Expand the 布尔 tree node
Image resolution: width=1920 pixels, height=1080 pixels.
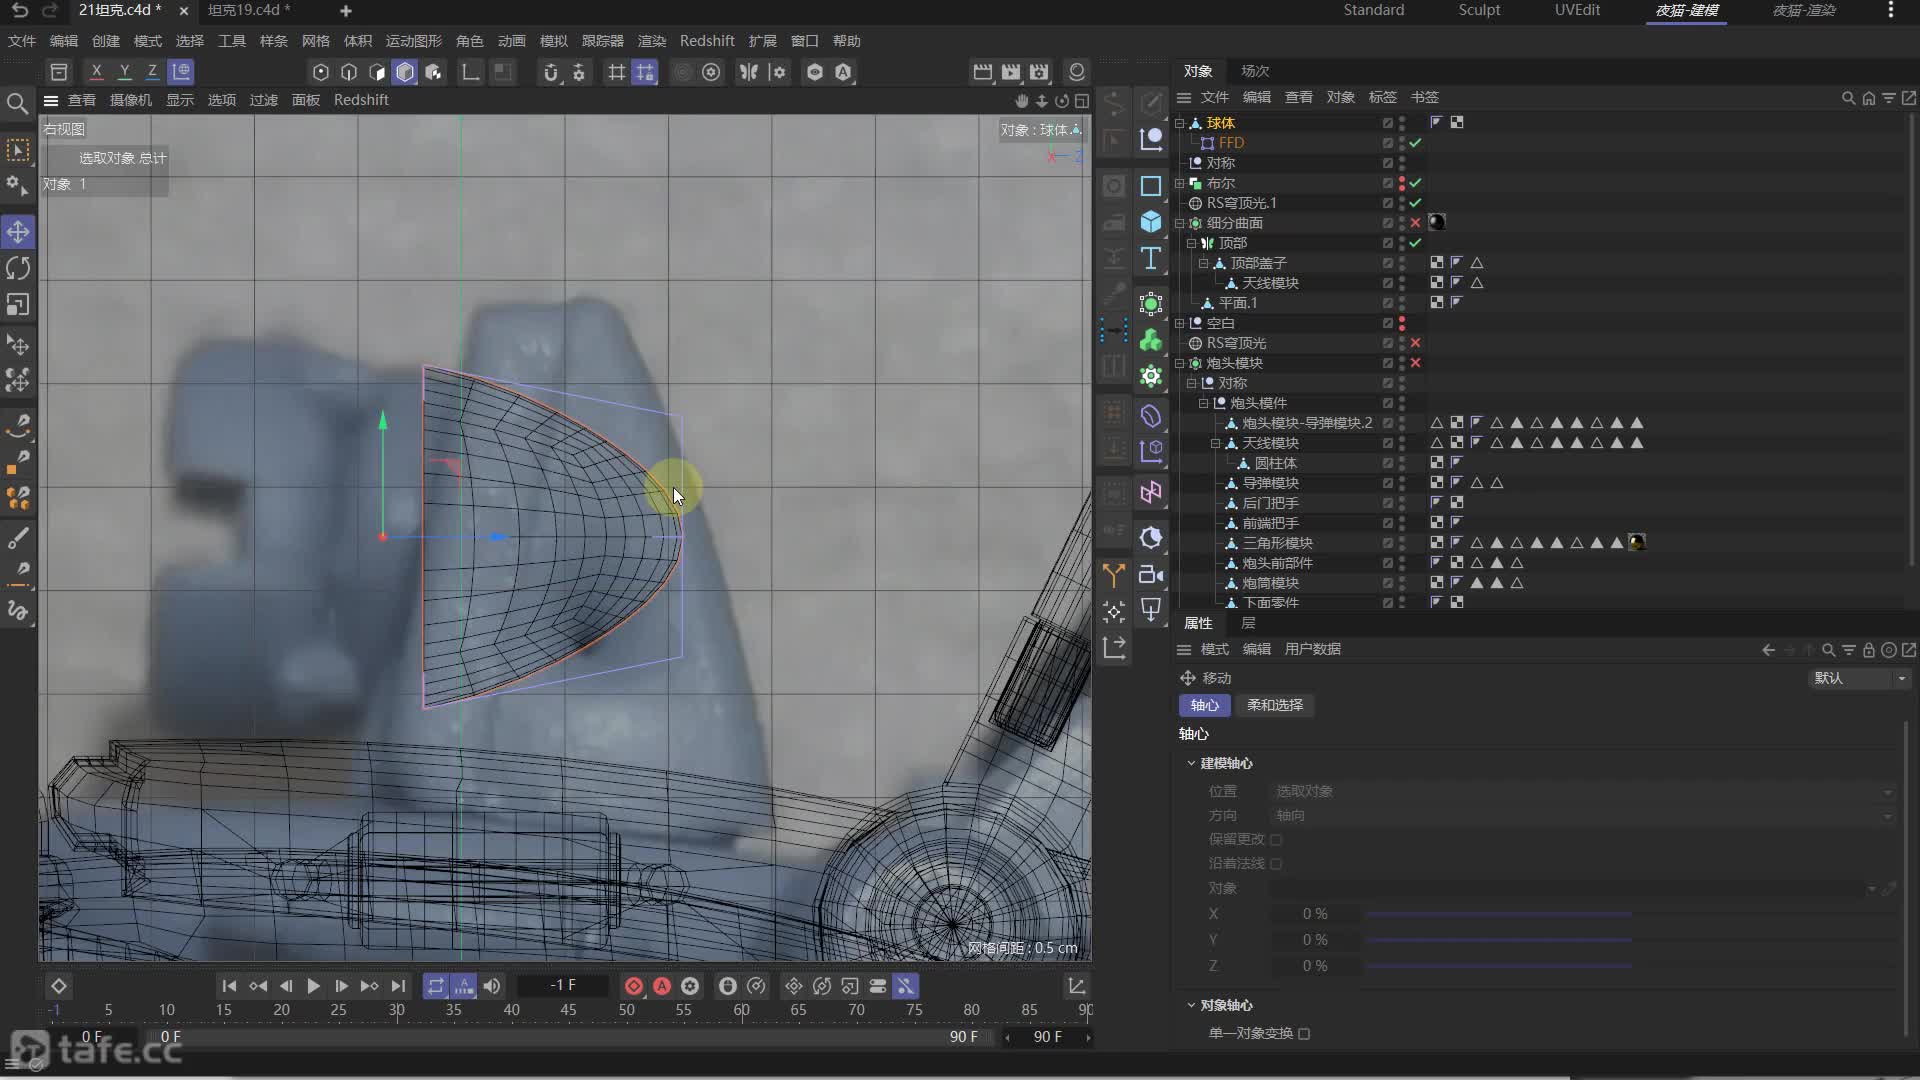coord(1180,183)
